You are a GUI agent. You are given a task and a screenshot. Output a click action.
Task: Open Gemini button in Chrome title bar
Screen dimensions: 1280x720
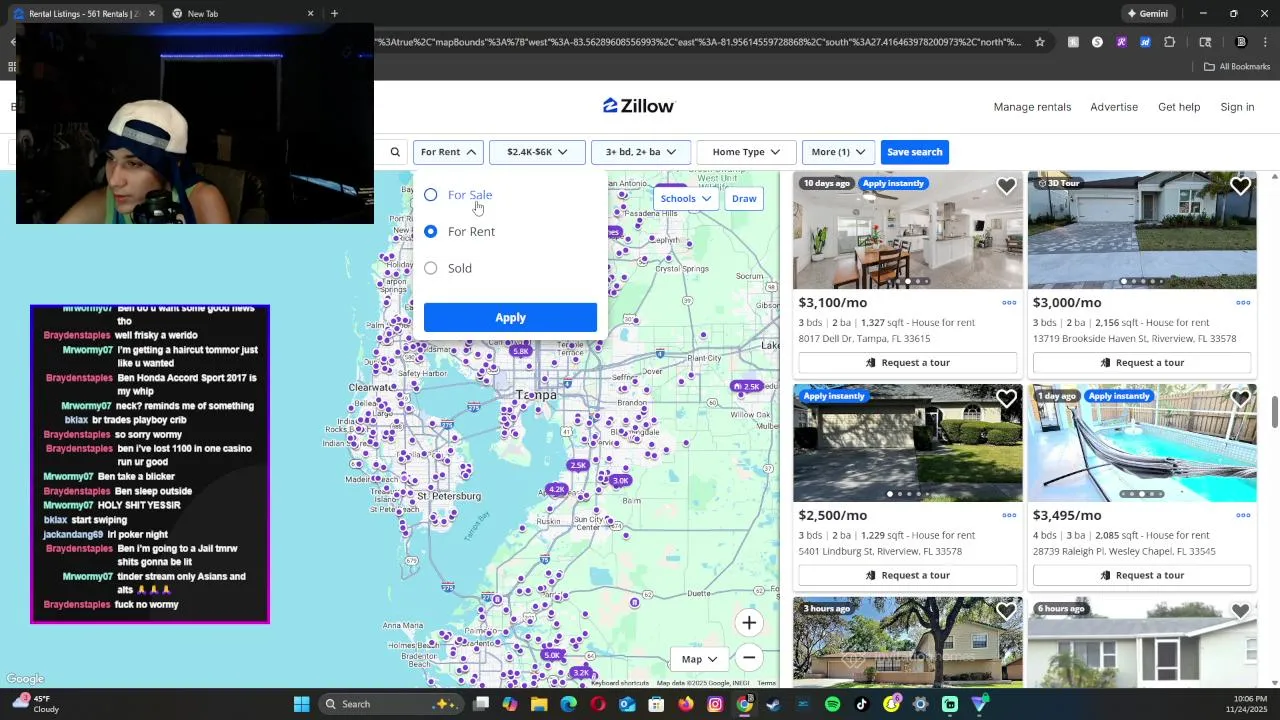(1147, 14)
